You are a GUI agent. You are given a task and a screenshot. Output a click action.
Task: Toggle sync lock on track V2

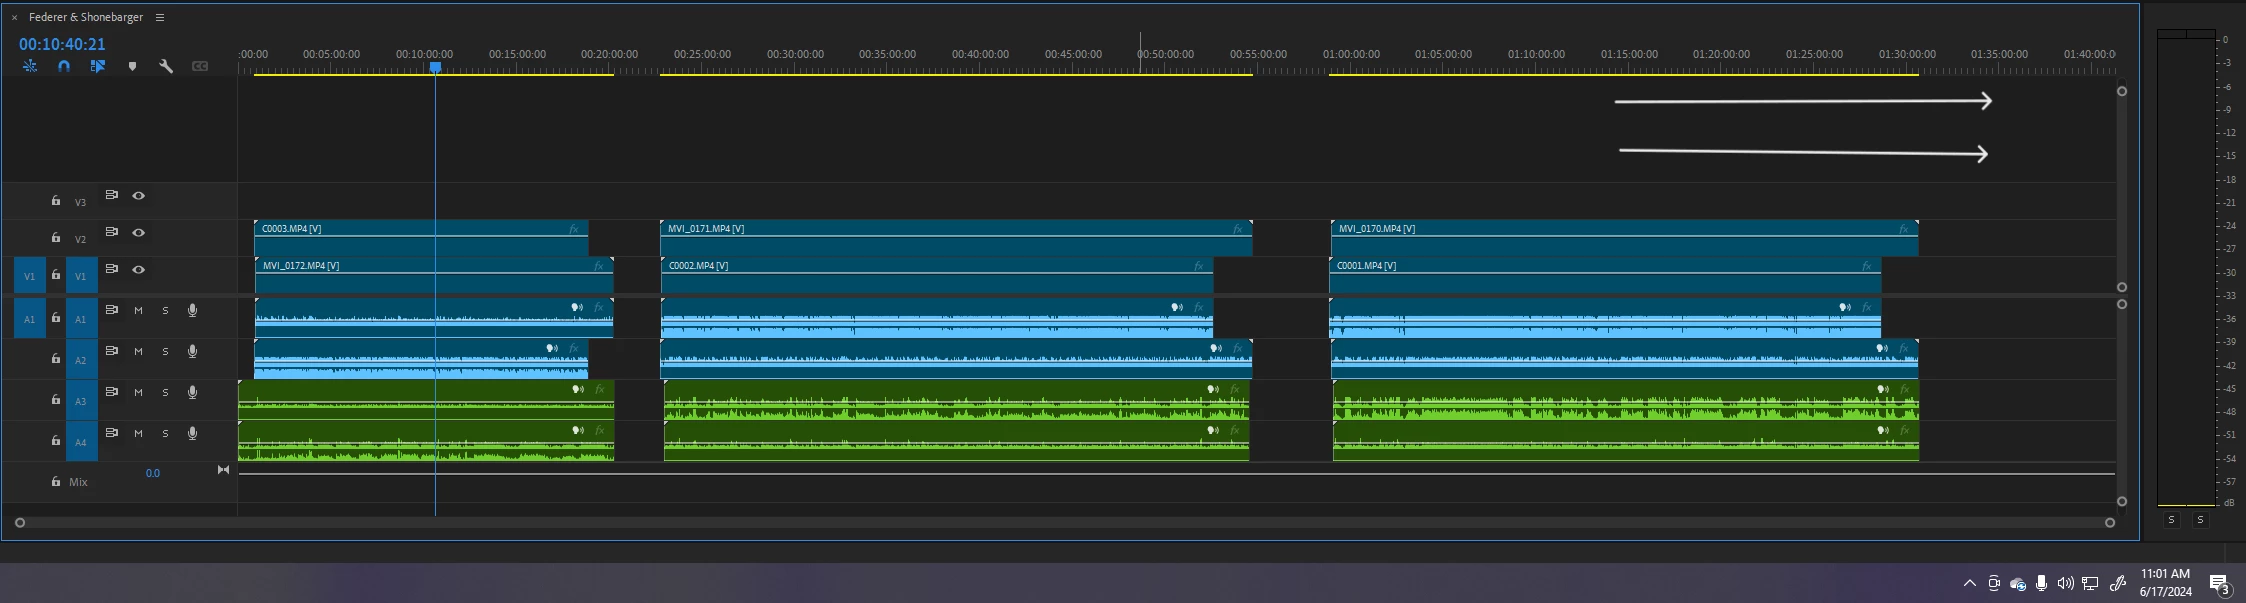click(x=112, y=232)
